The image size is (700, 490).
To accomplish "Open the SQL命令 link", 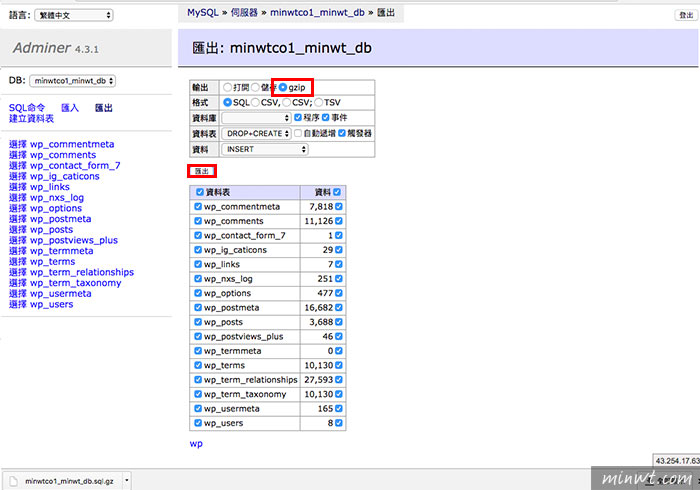I will click(27, 108).
